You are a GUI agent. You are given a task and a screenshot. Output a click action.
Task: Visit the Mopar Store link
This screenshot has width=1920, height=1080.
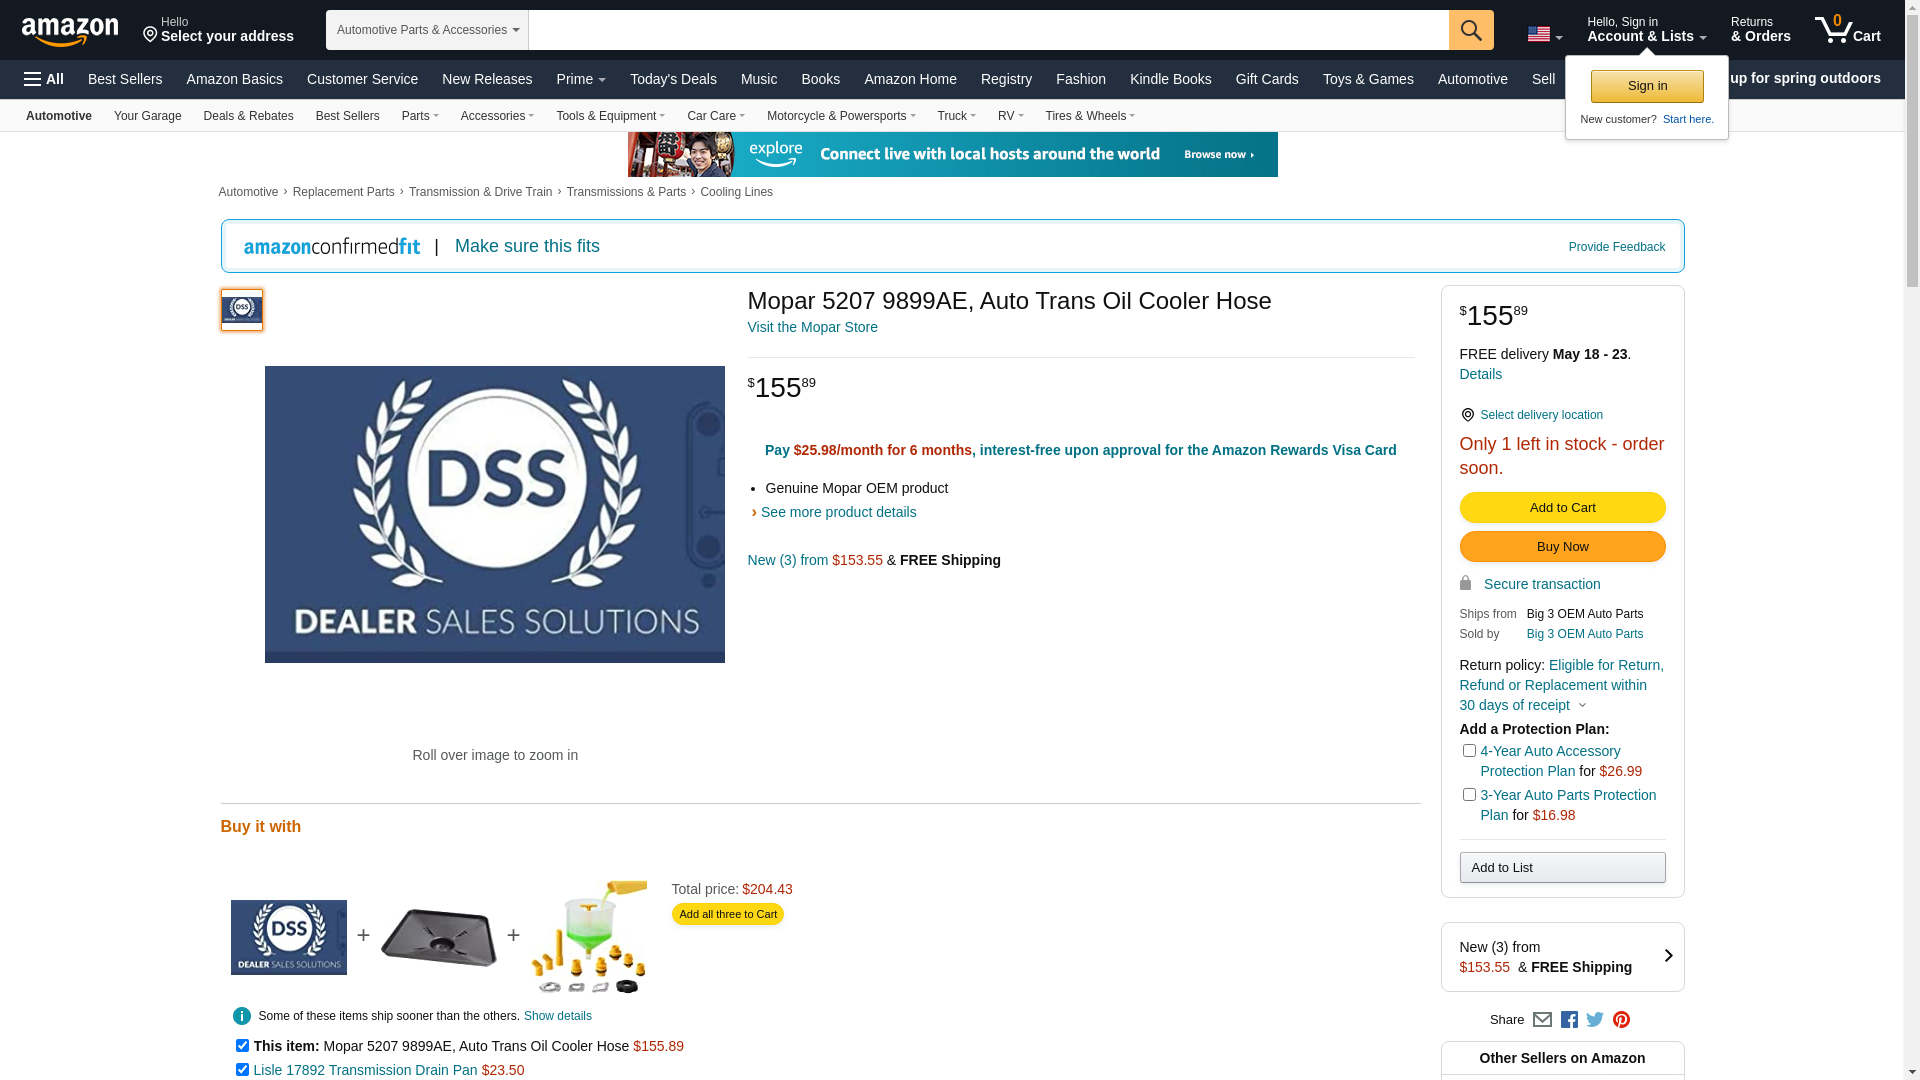(x=812, y=327)
